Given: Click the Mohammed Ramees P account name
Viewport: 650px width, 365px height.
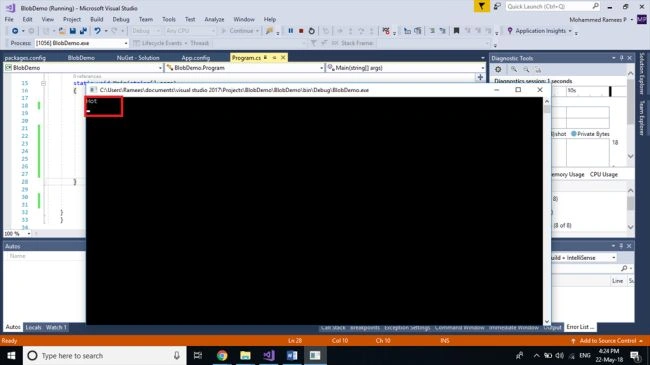Looking at the screenshot, I should point(598,19).
